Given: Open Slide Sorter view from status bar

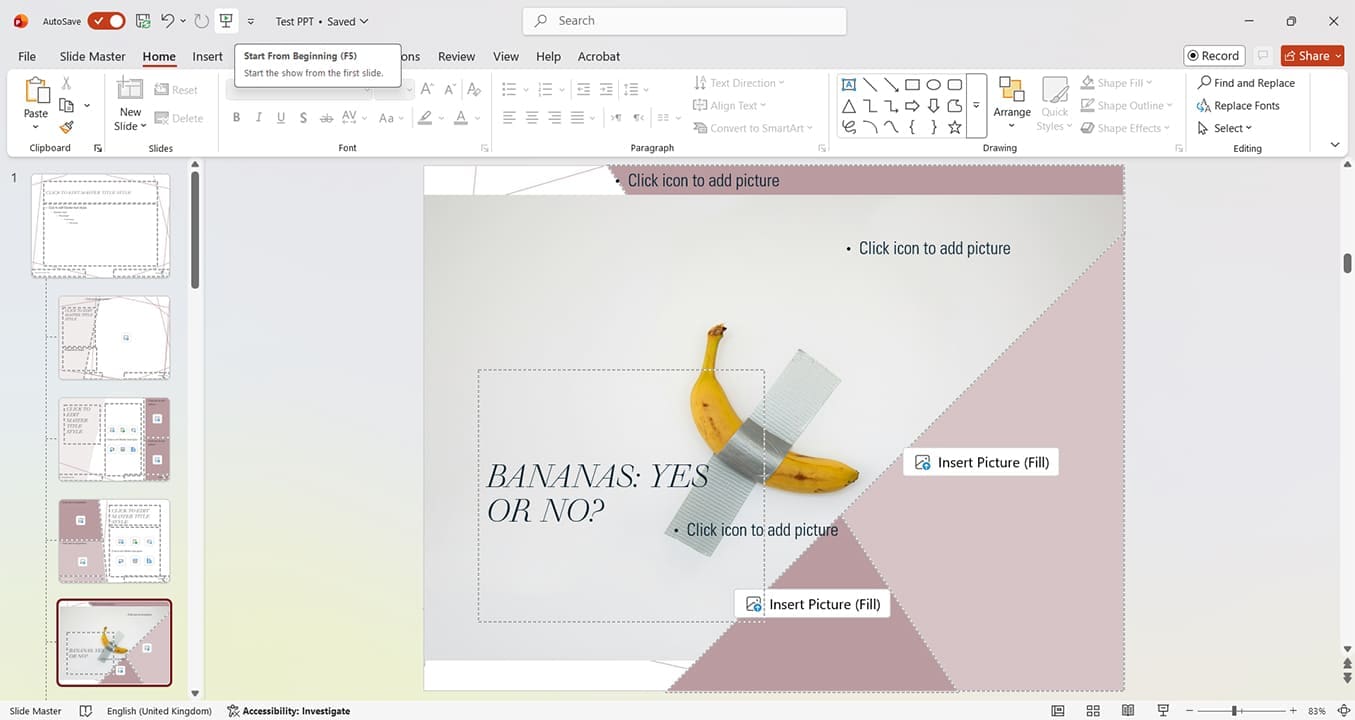Looking at the screenshot, I should coord(1093,711).
